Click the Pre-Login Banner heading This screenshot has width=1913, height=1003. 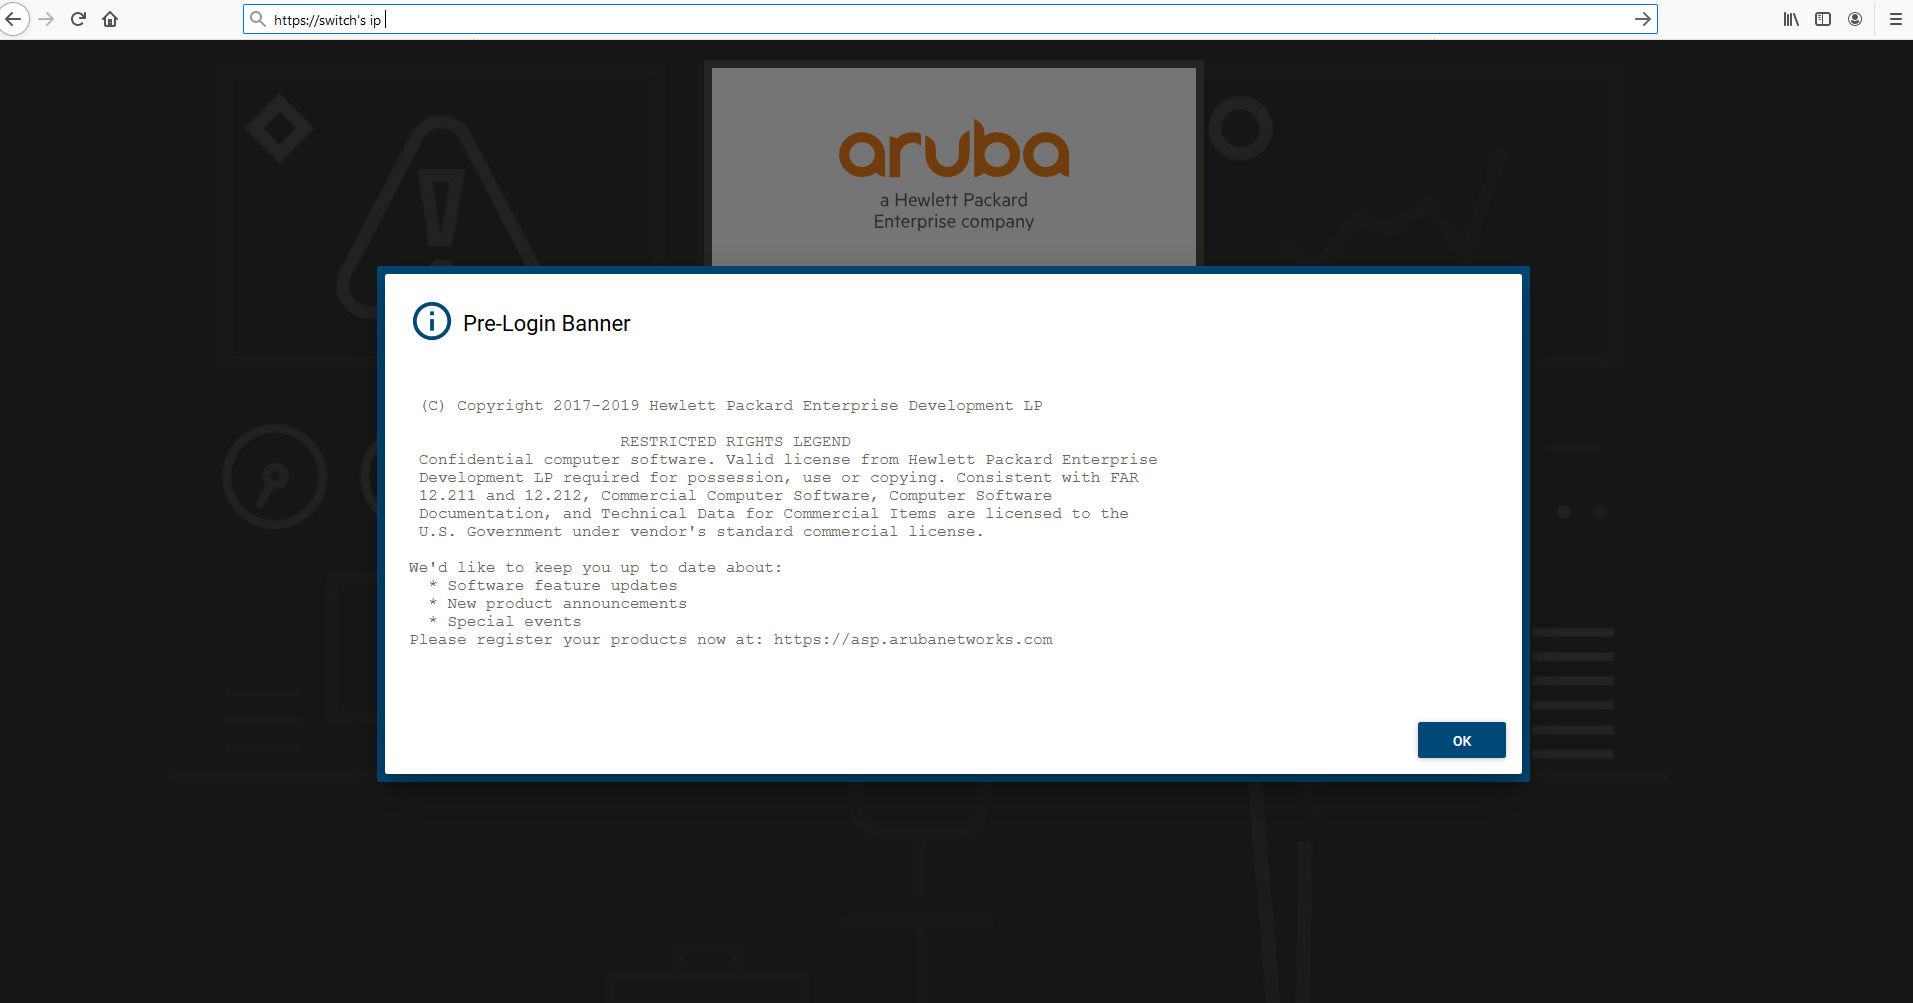pyautogui.click(x=546, y=323)
